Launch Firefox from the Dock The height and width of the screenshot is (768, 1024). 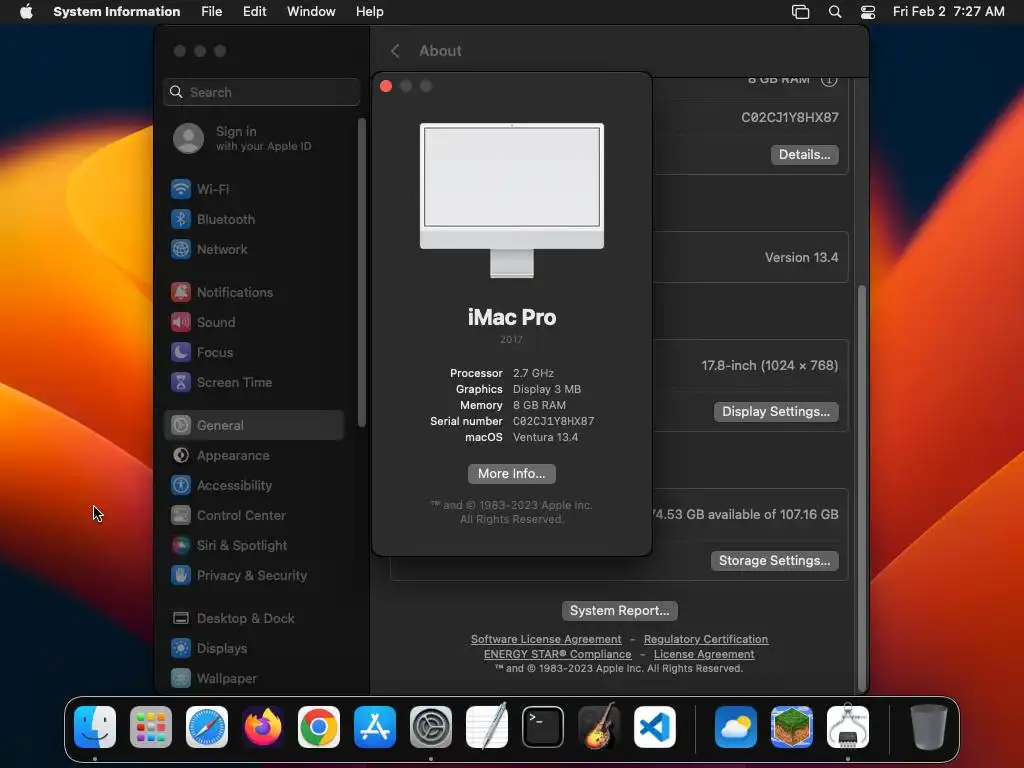click(x=263, y=727)
